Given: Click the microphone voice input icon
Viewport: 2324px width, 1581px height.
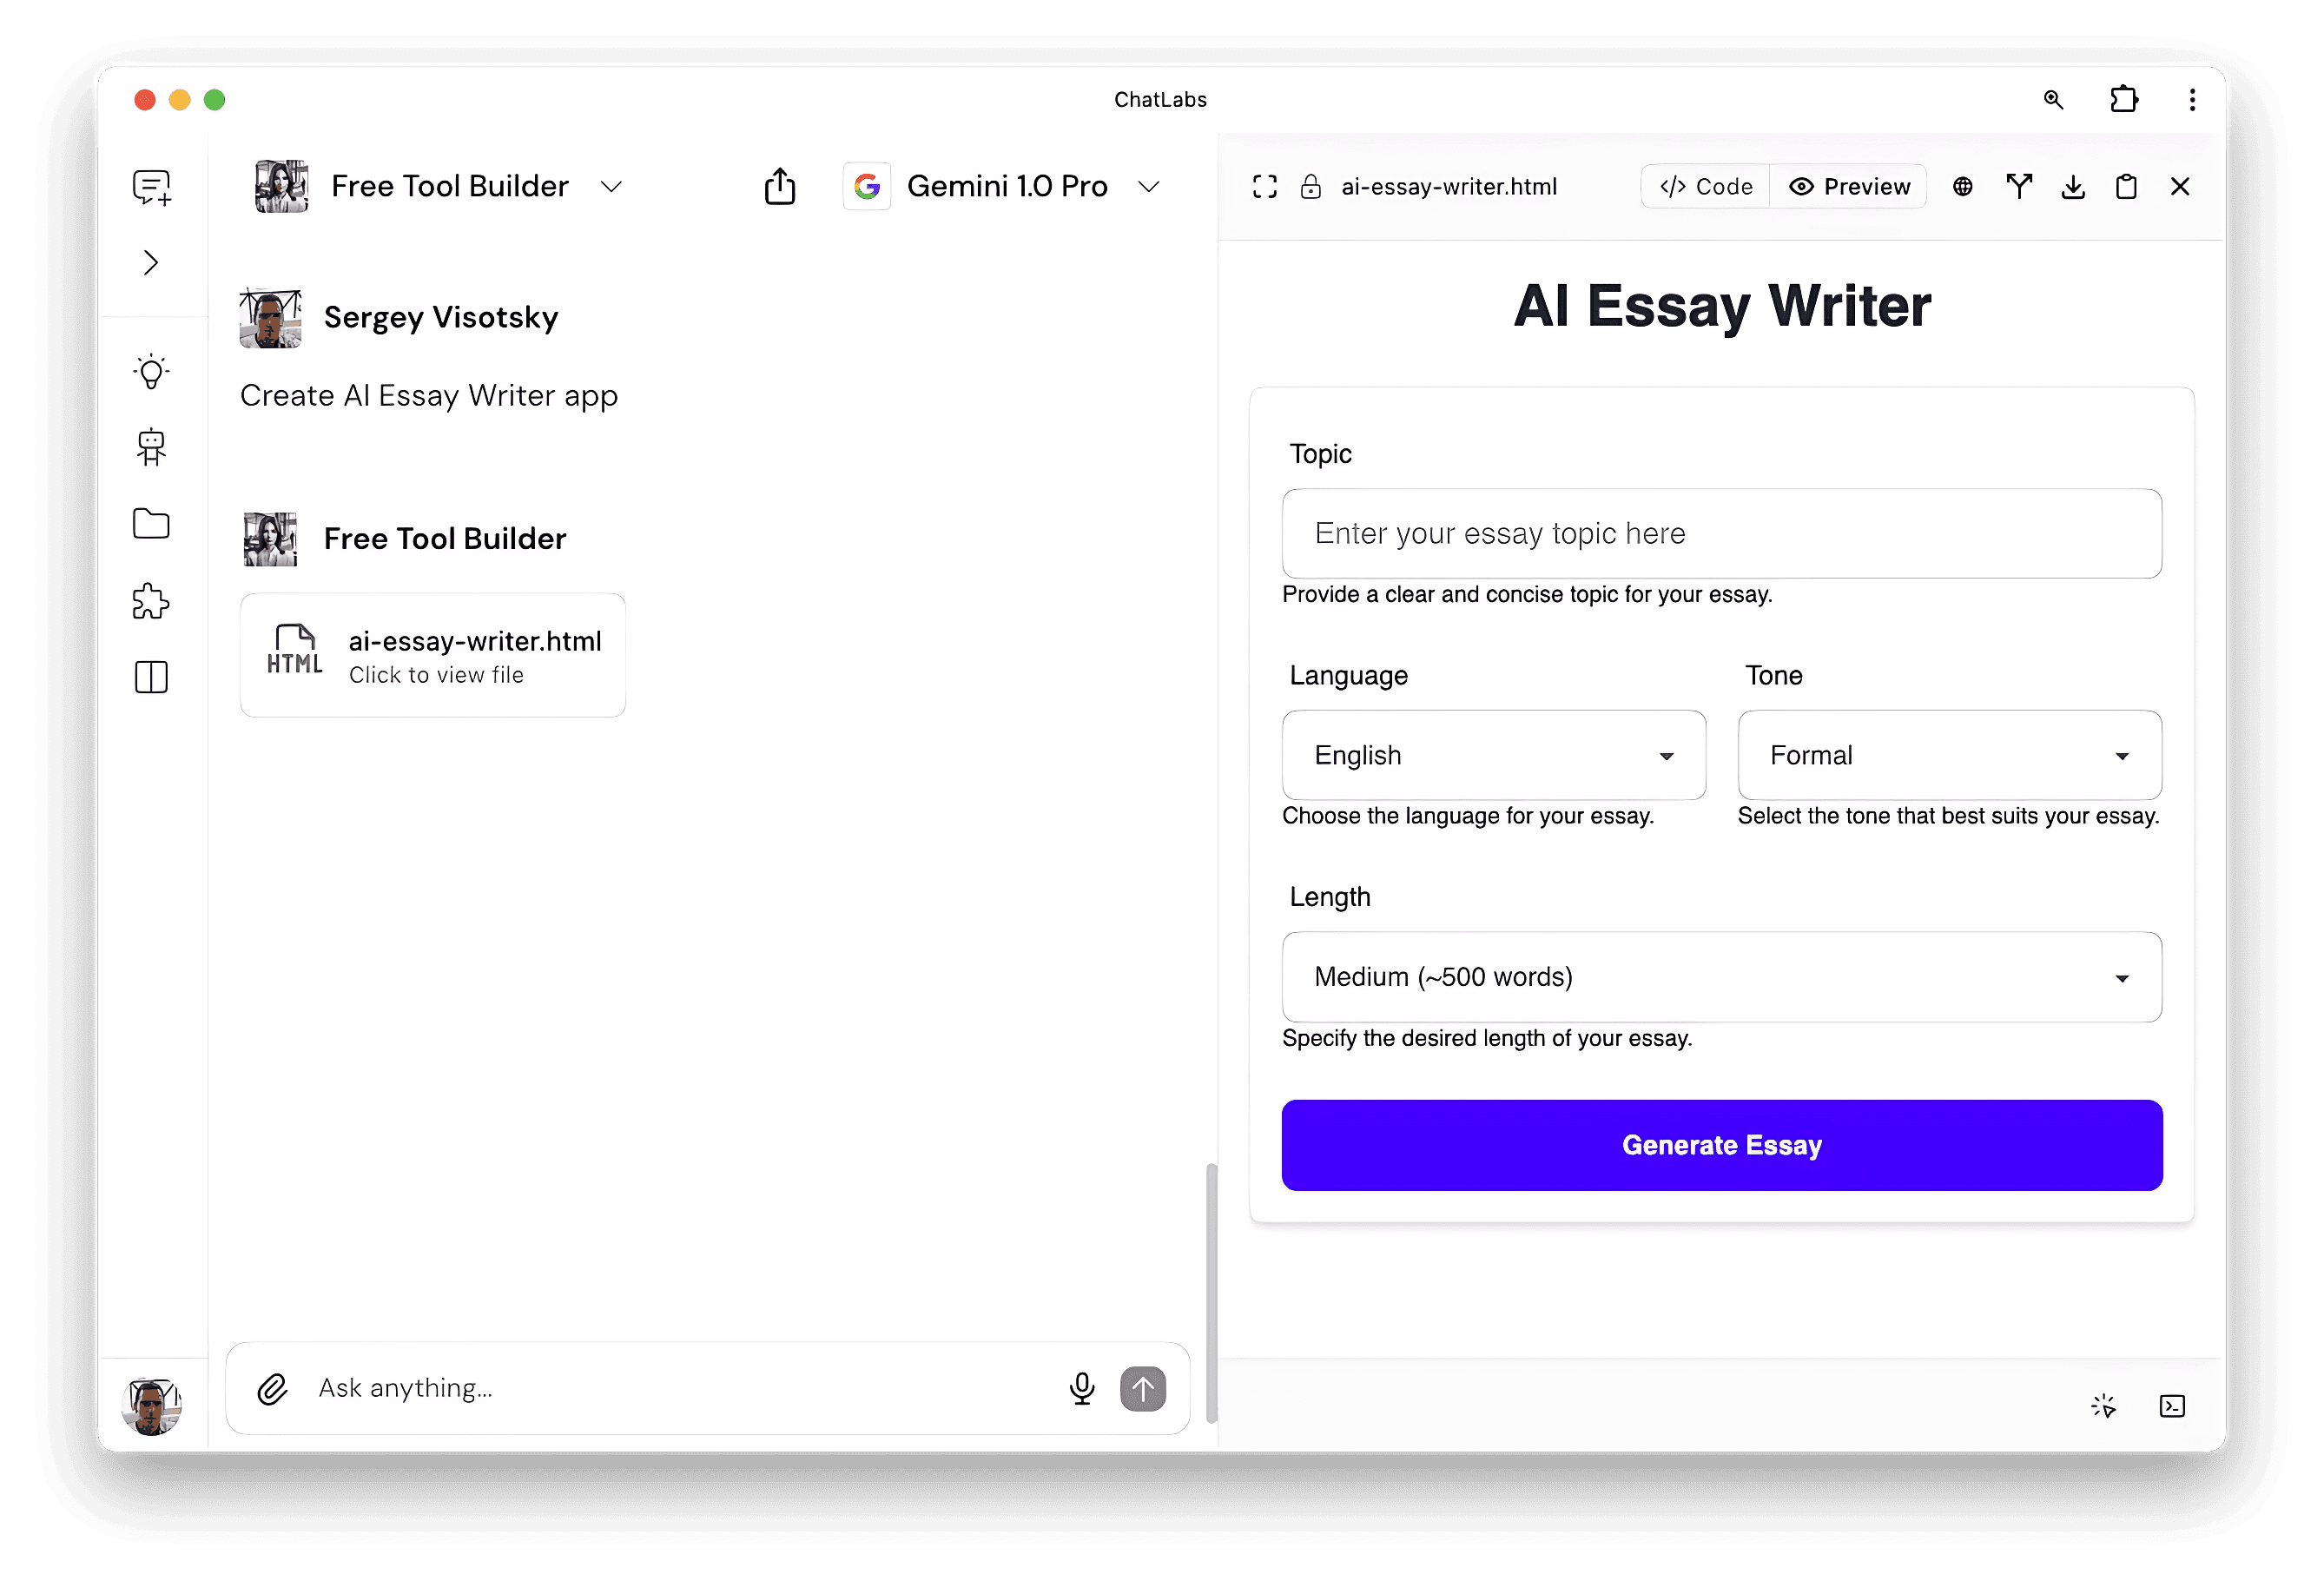Looking at the screenshot, I should pyautogui.click(x=1081, y=1388).
